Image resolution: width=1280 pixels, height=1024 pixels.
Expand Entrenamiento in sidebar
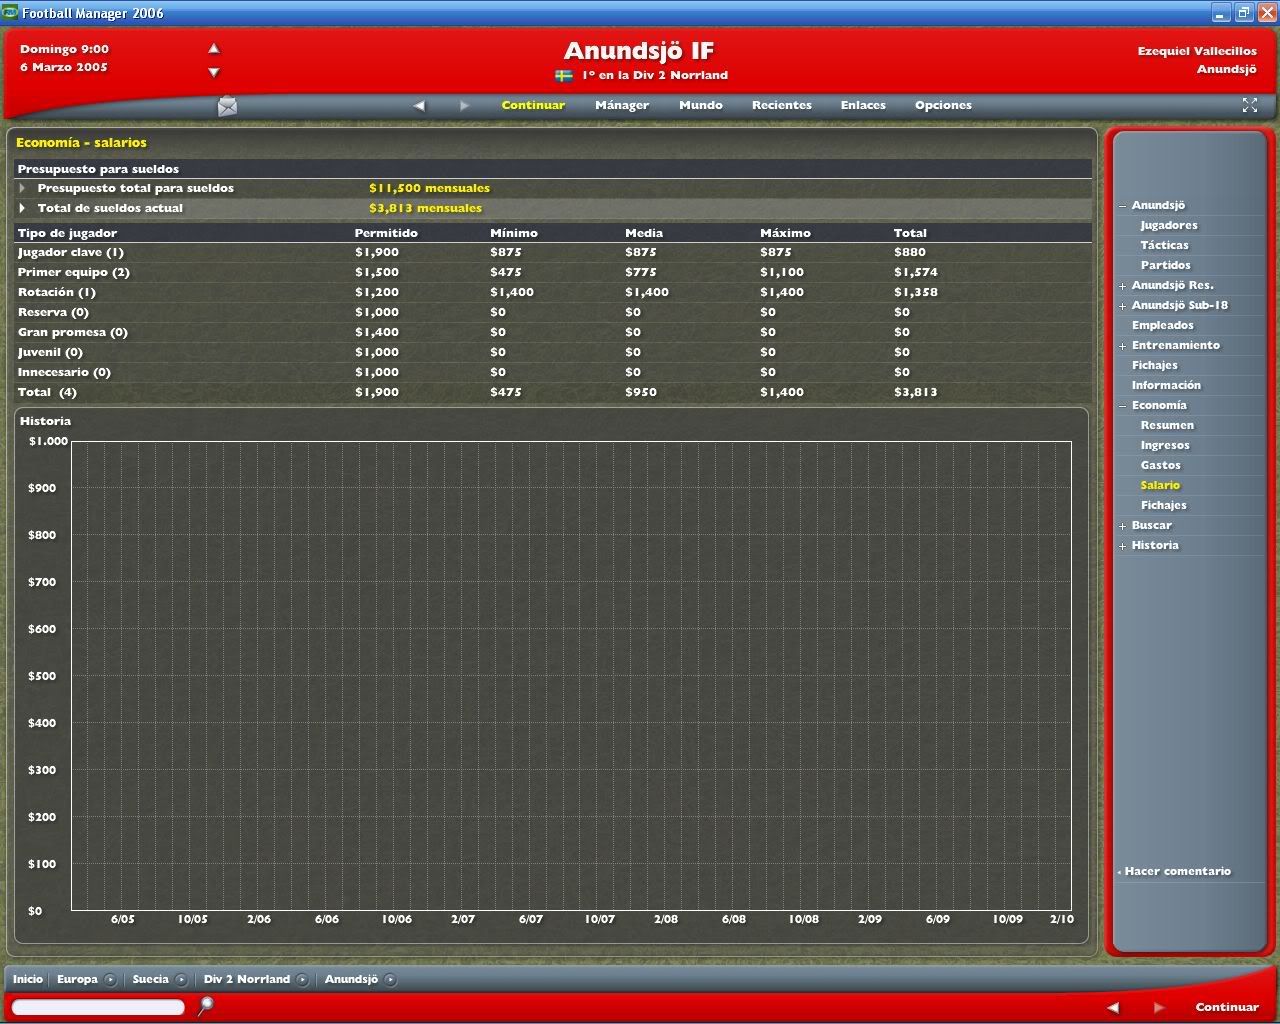[x=1122, y=346]
